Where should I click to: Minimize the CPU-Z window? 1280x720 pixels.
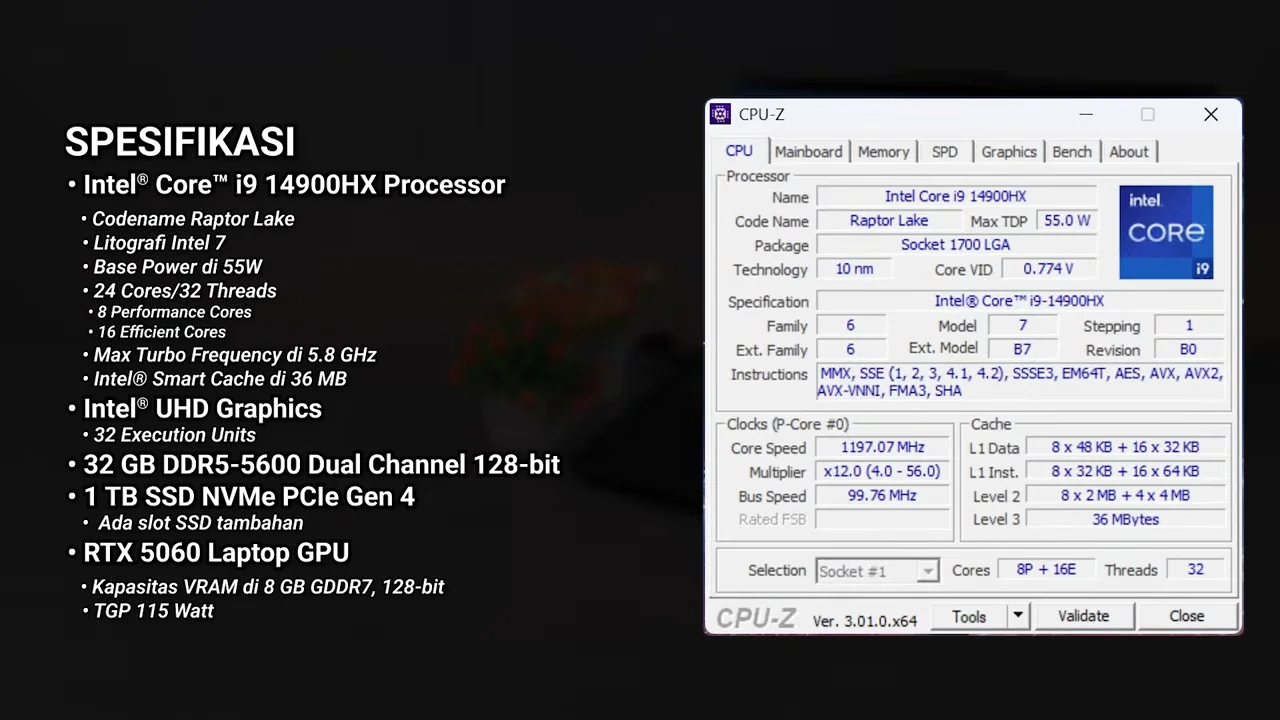pos(1086,115)
